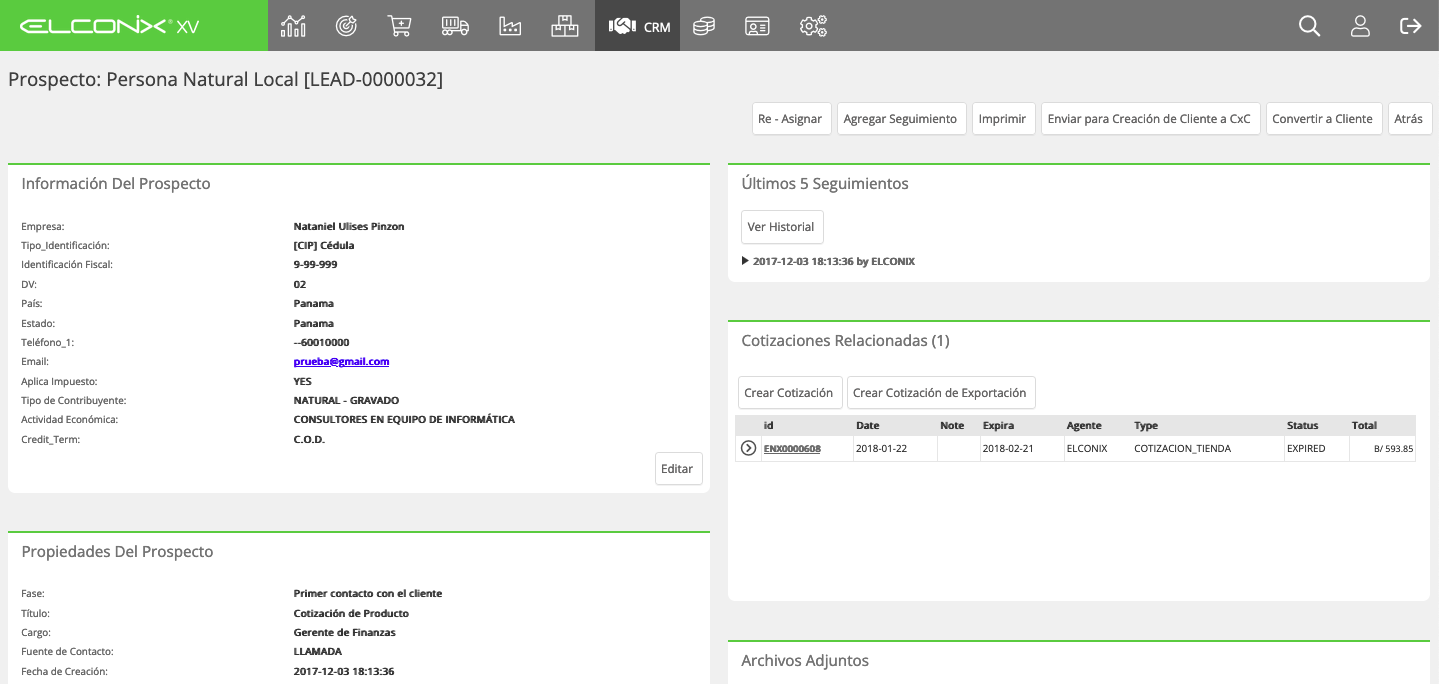Select the CRM tab in navigation
The image size is (1439, 684).
pyautogui.click(x=638, y=26)
